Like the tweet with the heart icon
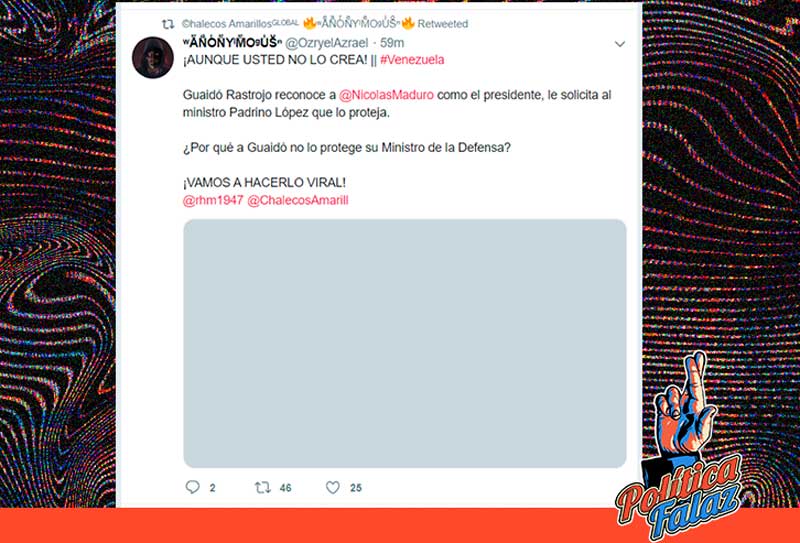Image resolution: width=800 pixels, height=543 pixels. 333,487
